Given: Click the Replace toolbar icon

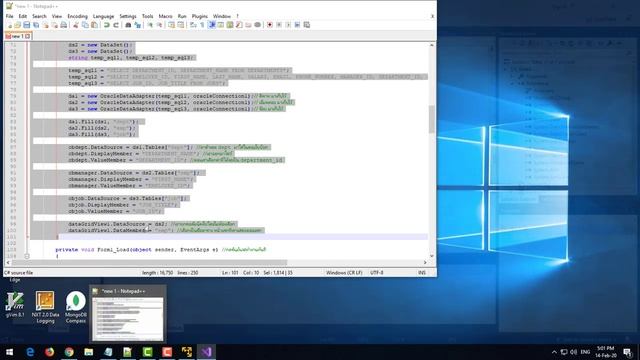Looking at the screenshot, I should 138,25.
